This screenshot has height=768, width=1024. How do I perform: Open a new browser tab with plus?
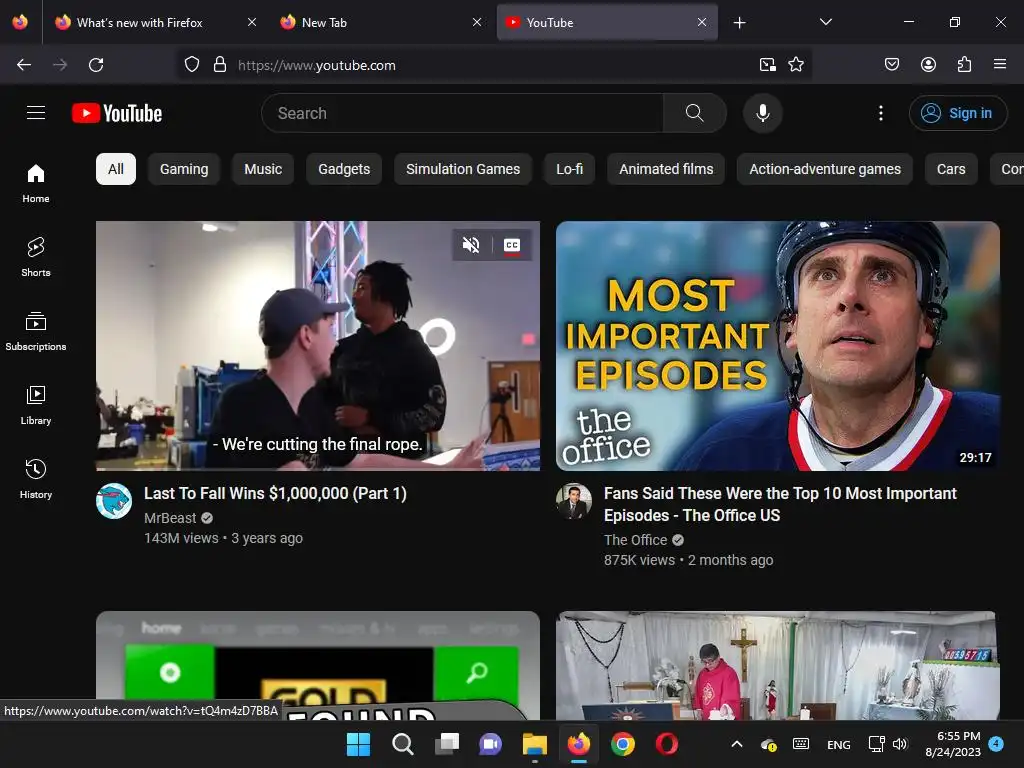click(x=739, y=23)
